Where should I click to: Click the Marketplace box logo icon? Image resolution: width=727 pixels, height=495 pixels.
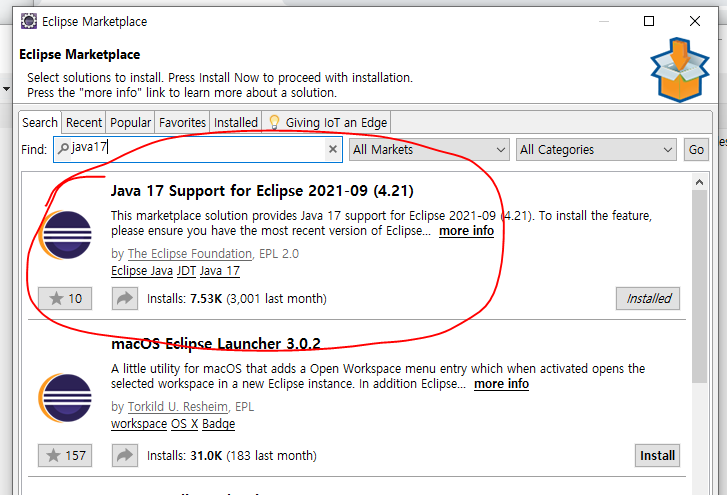(x=679, y=70)
